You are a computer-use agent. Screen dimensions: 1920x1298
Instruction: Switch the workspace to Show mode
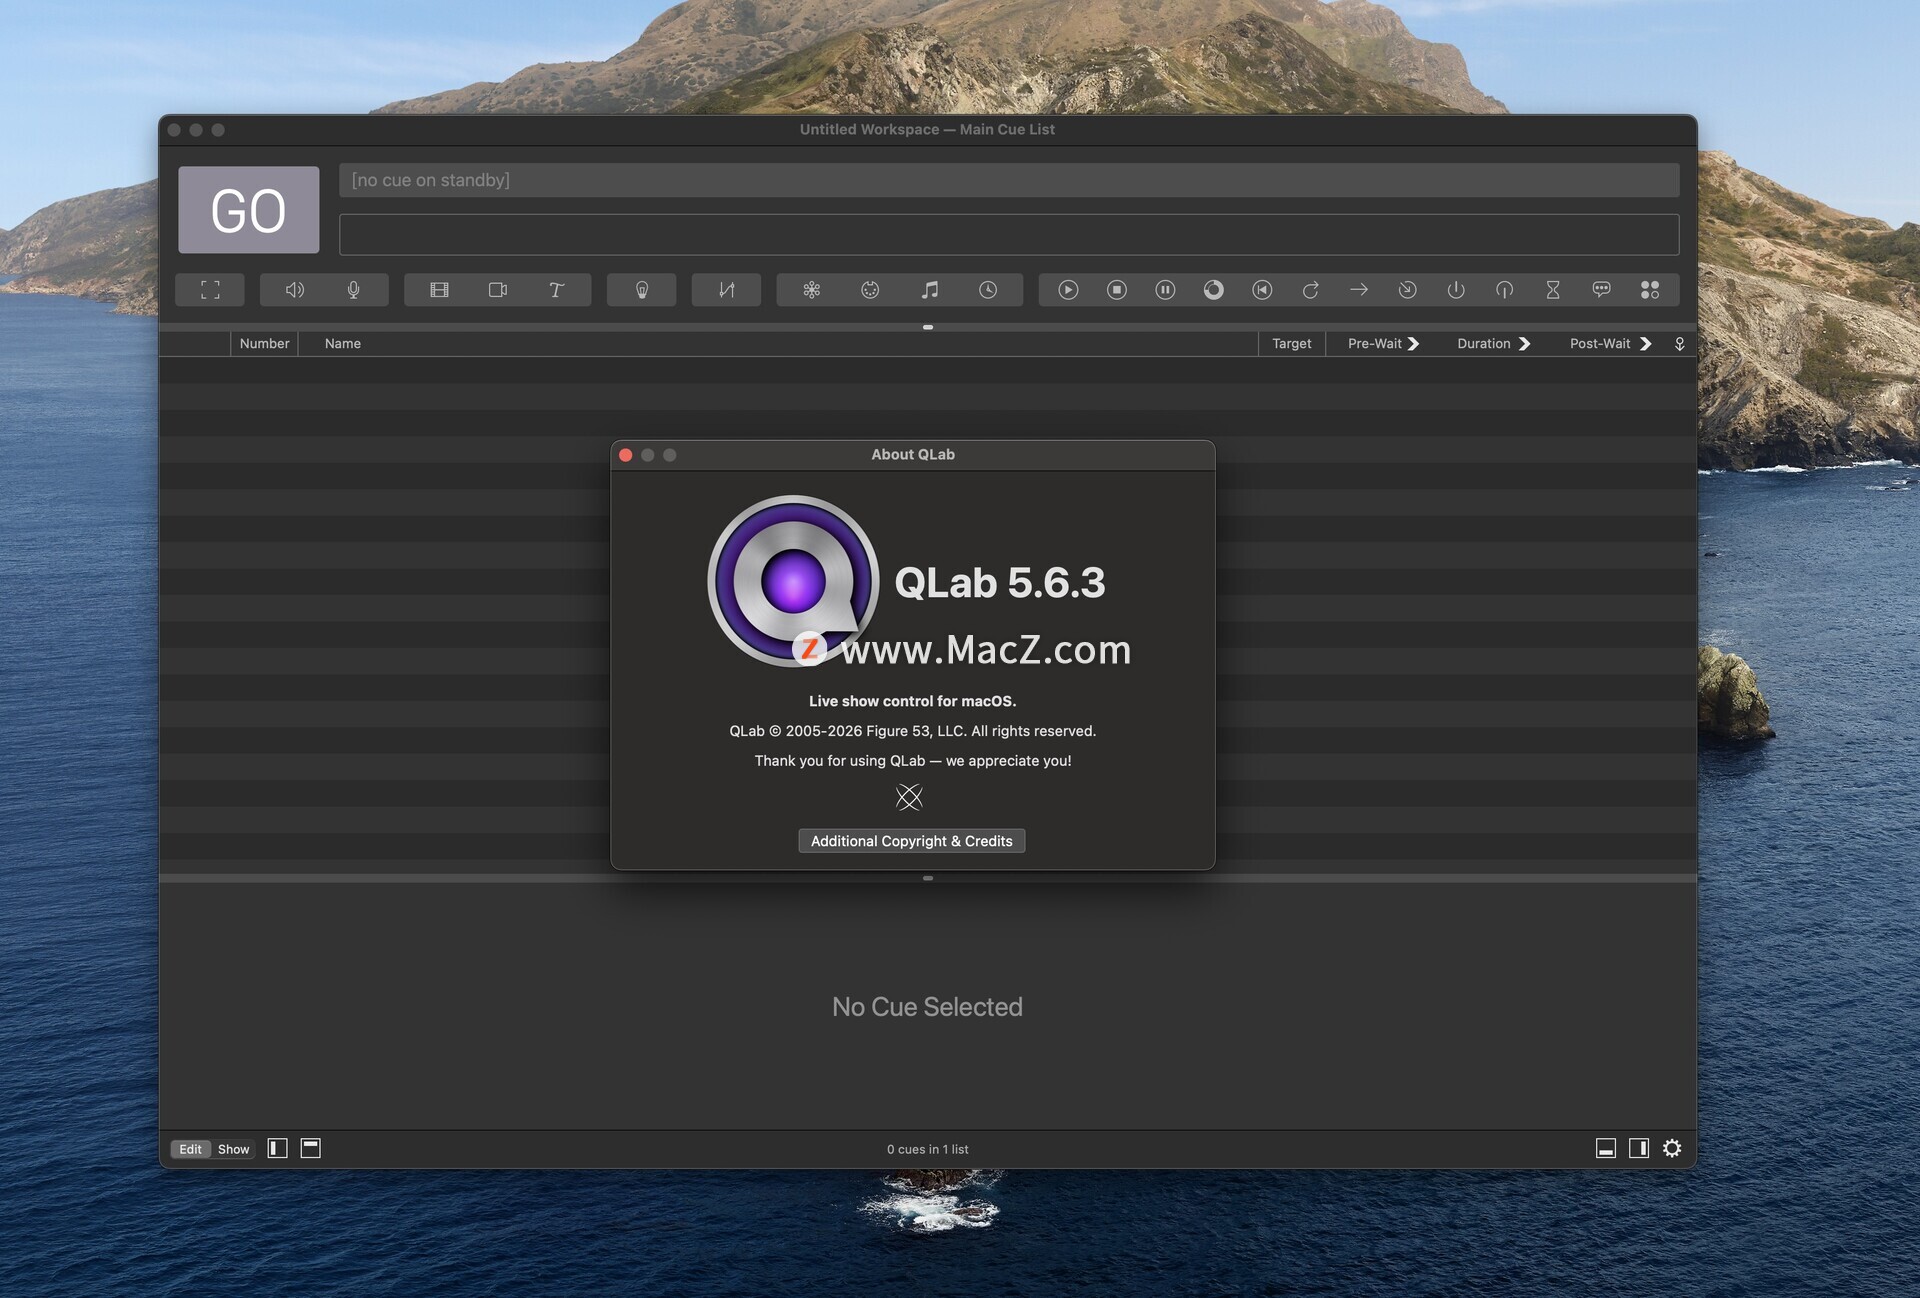(234, 1149)
